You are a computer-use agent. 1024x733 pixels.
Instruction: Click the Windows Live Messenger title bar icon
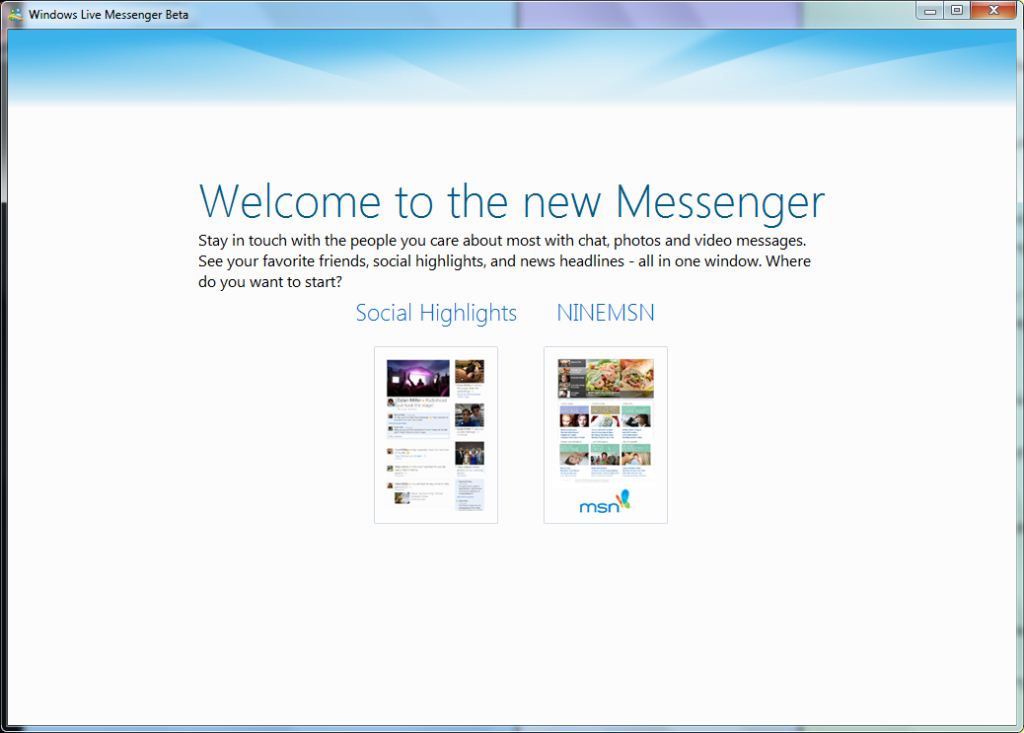[14, 14]
